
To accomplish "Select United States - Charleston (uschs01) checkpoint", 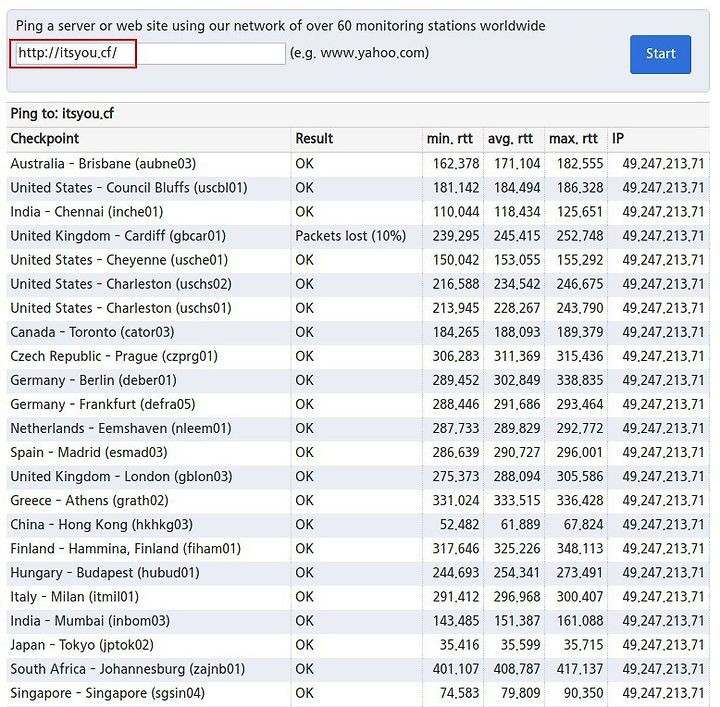I will pyautogui.click(x=121, y=308).
